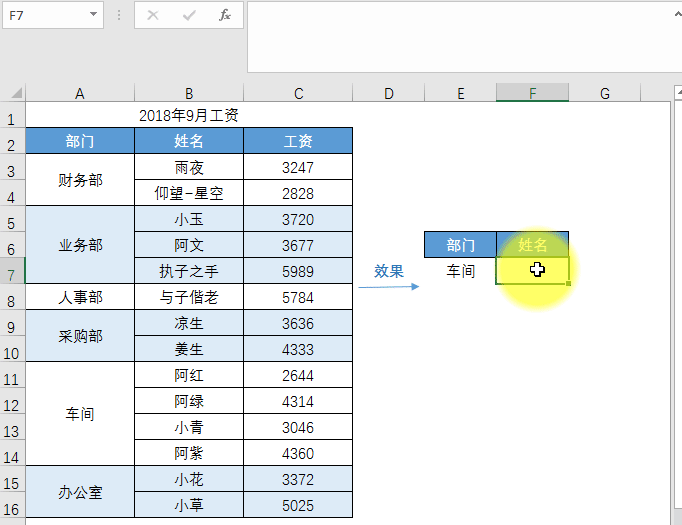Image resolution: width=682 pixels, height=525 pixels.
Task: Click the 车间 cell in column E
Action: click(x=461, y=271)
